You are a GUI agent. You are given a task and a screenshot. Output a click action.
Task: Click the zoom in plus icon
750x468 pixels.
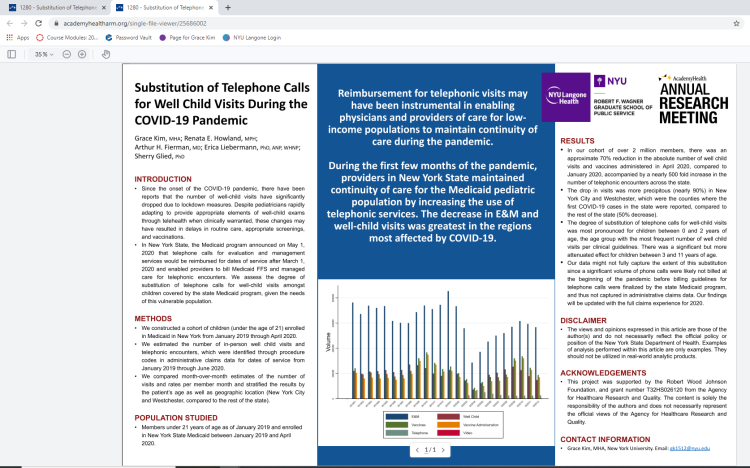coord(82,54)
